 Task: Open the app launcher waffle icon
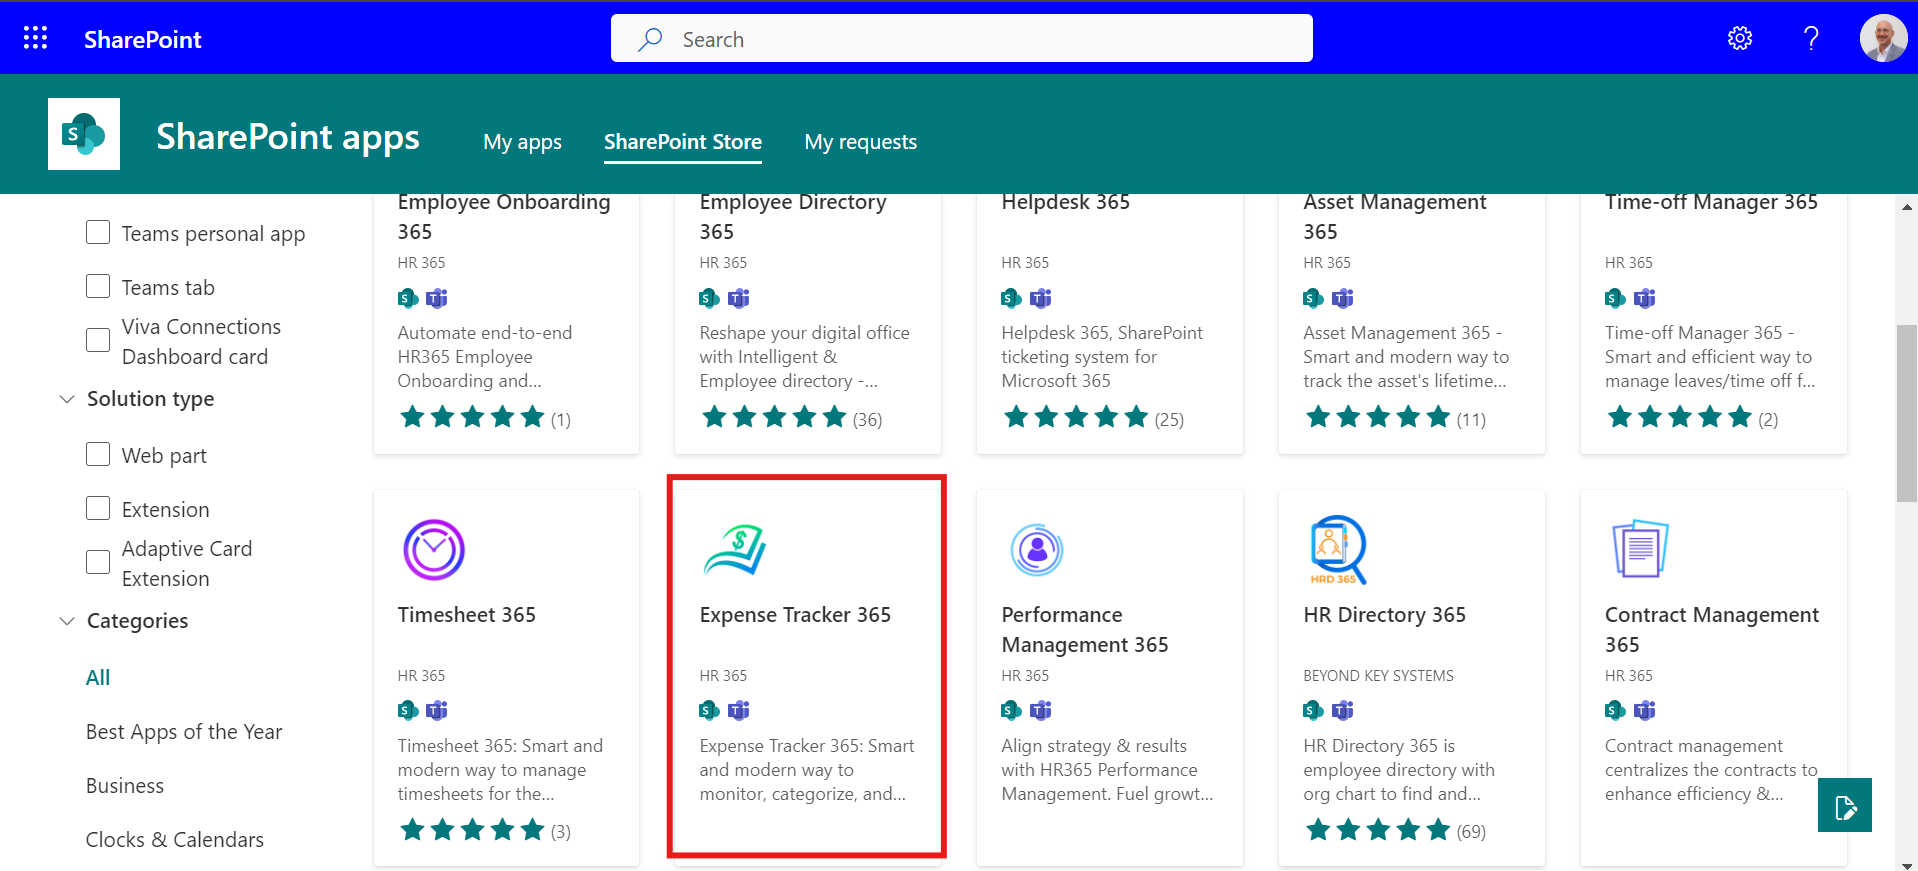tap(35, 38)
